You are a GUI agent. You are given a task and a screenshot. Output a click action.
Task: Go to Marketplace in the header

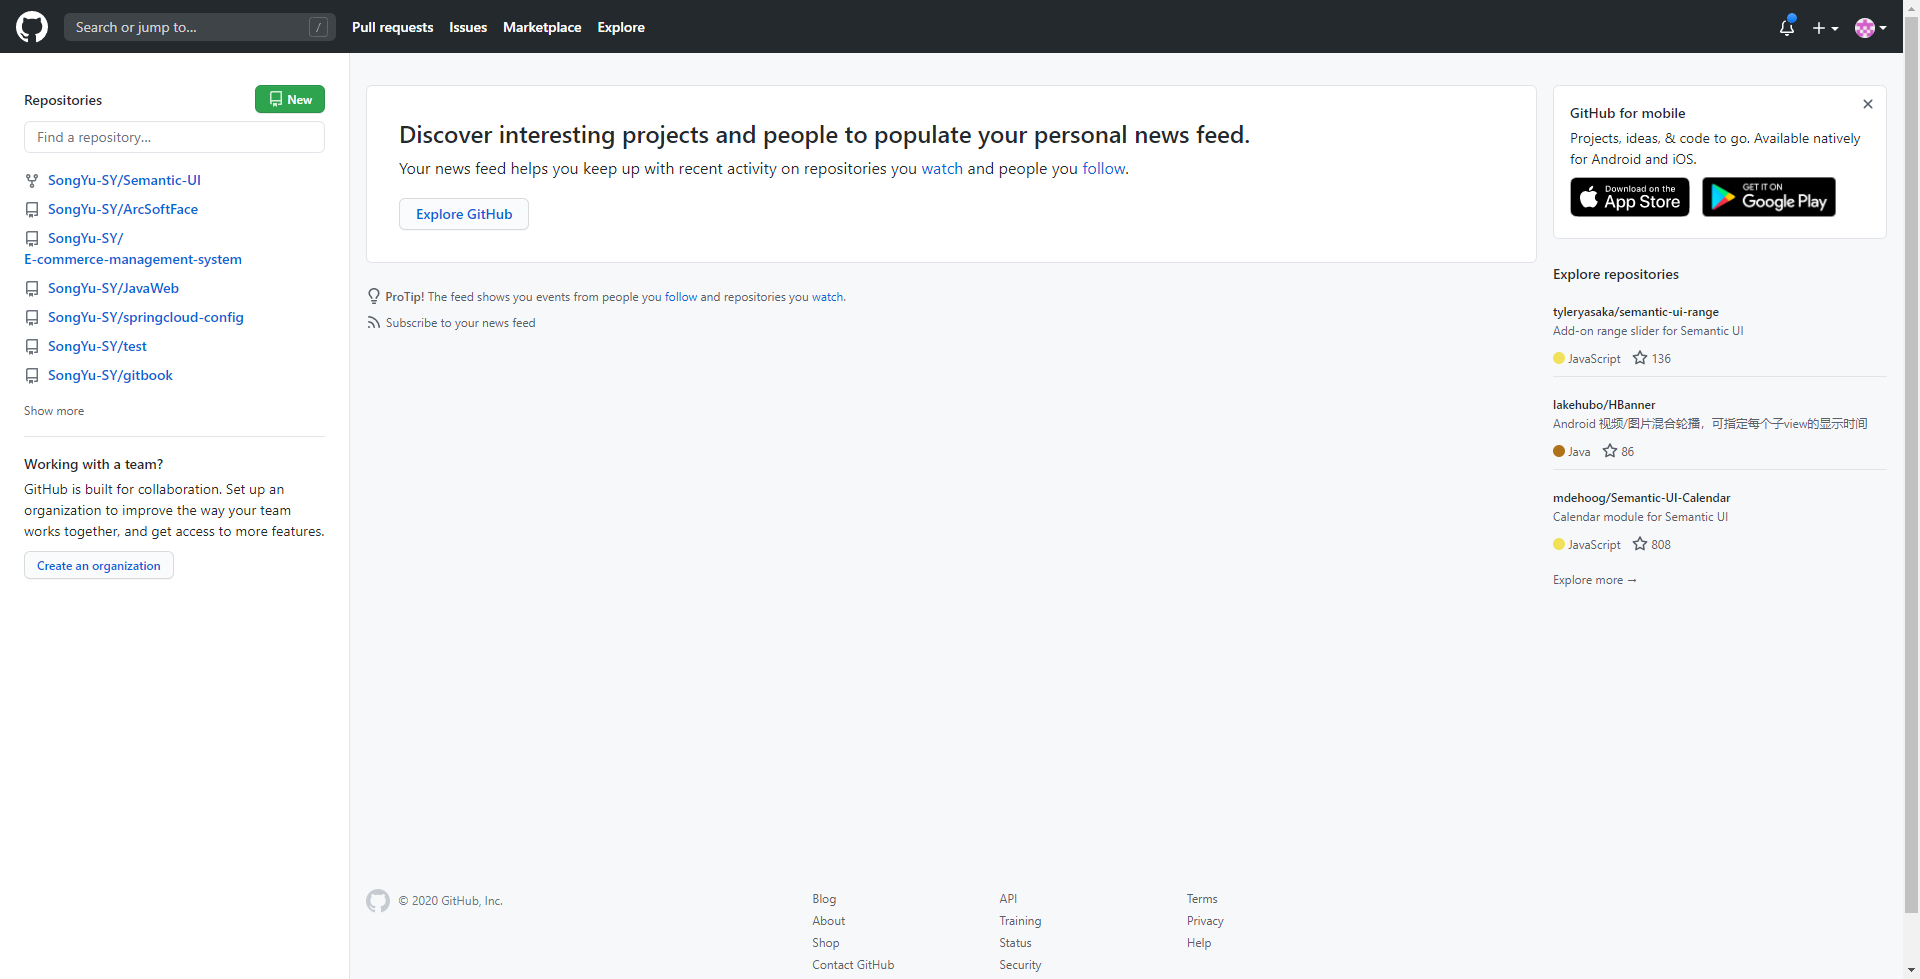coord(542,27)
